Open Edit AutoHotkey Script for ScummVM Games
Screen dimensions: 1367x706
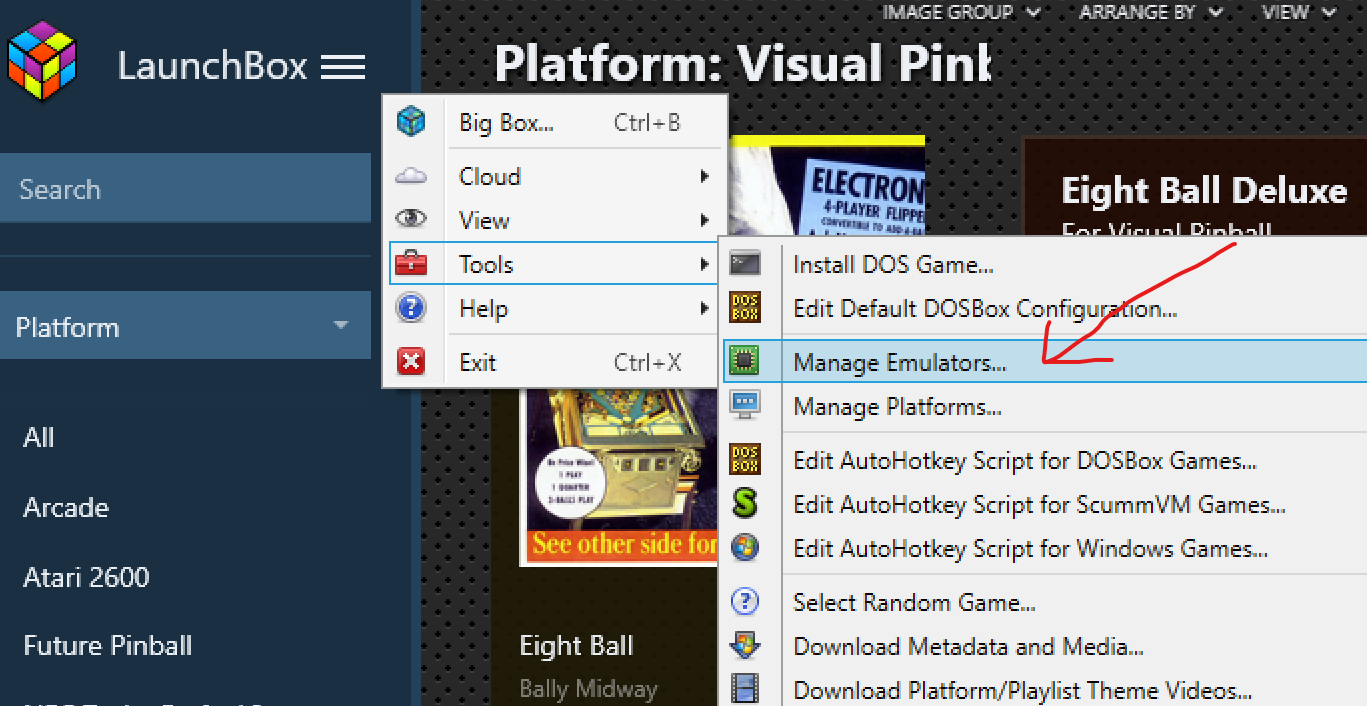[x=1045, y=504]
